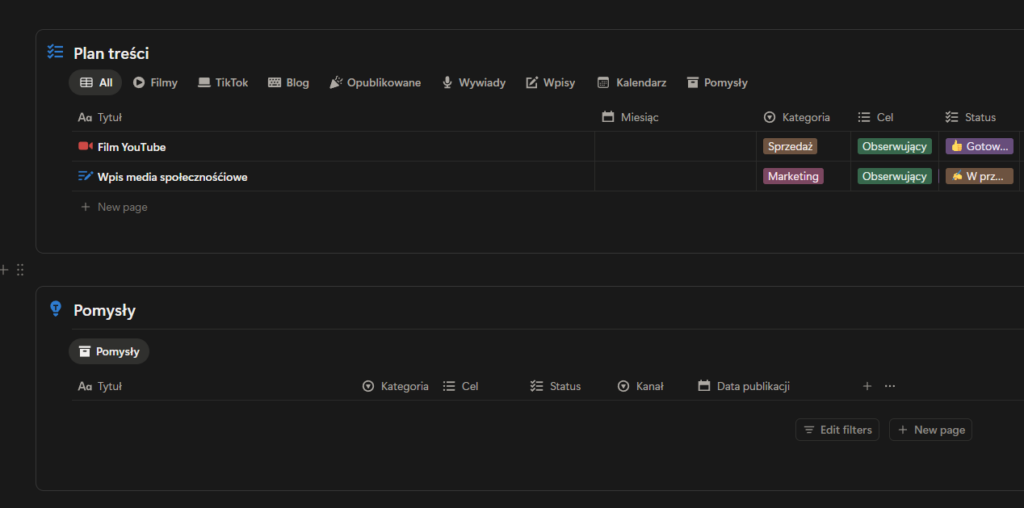
Task: Open the three-dots more options icon
Action: 890,386
